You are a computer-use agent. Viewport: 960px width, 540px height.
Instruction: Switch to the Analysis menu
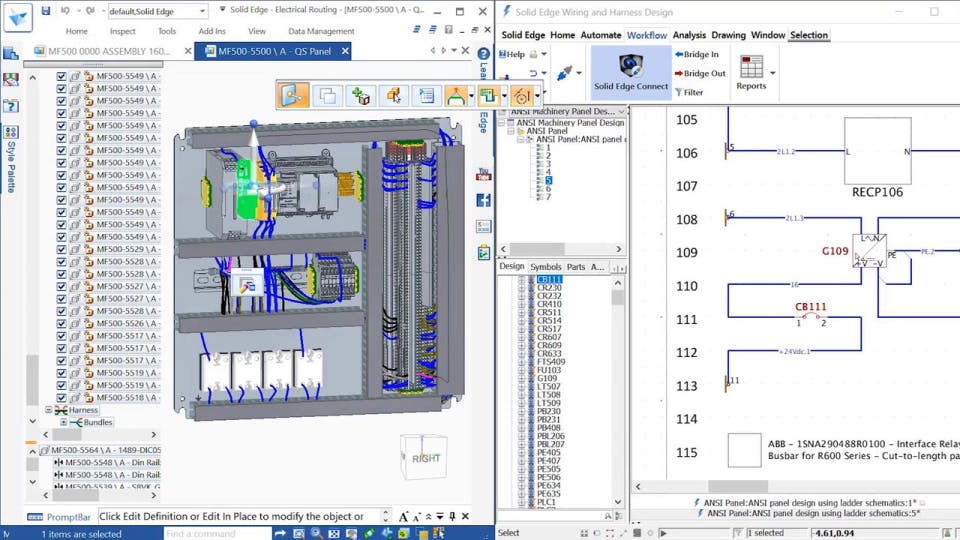689,35
